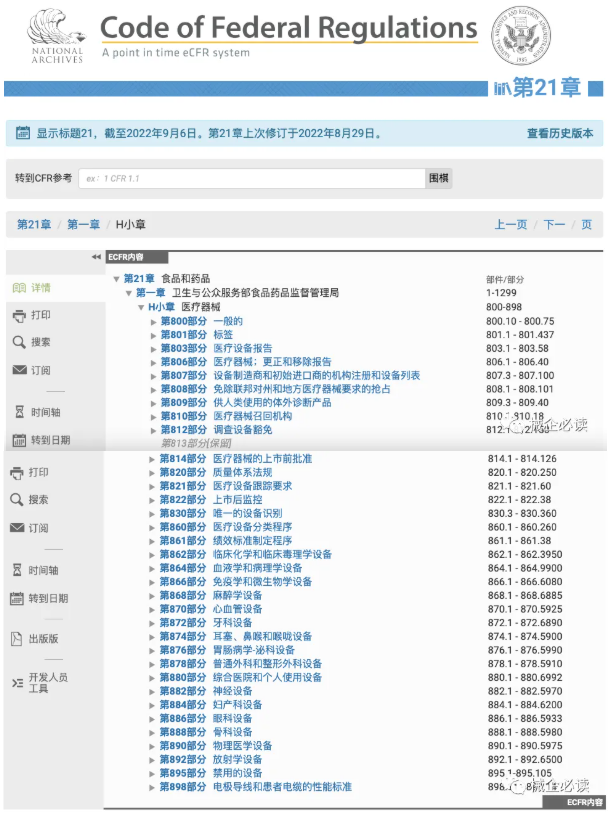Image resolution: width=608 pixels, height=813 pixels.
Task: Go to the 第一章 breadcrumb
Action: 83,225
